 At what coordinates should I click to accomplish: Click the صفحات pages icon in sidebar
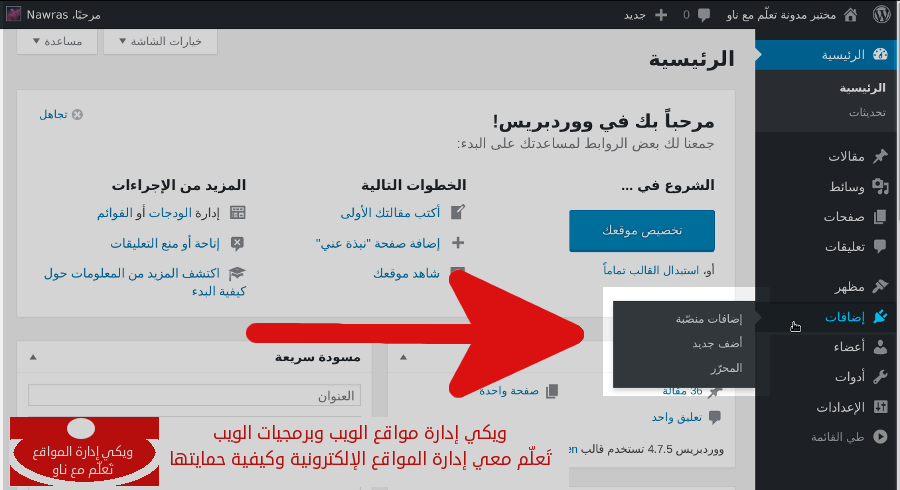(880, 216)
